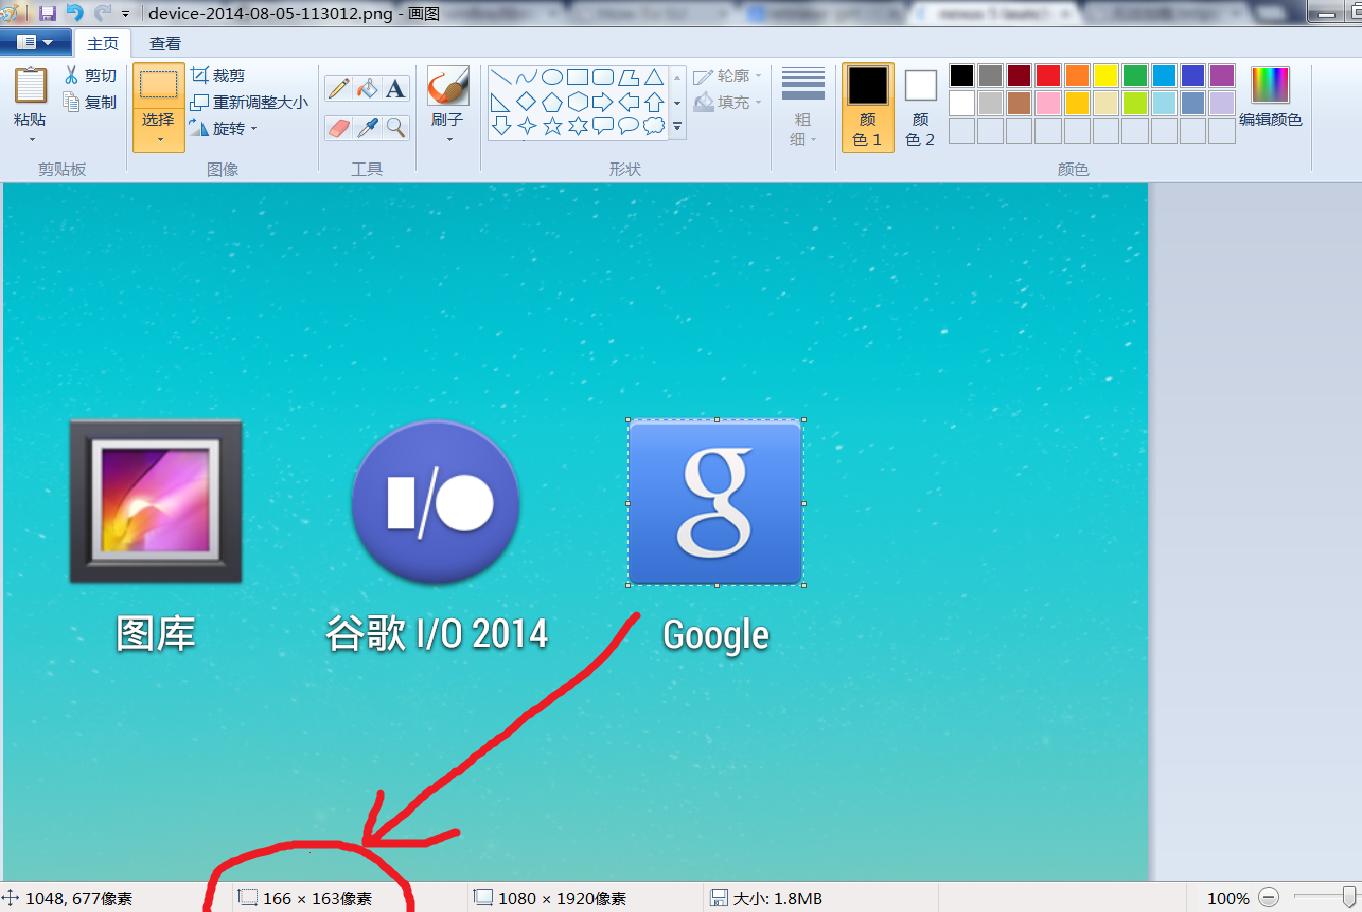Select the Color picker tool
This screenshot has width=1362, height=912.
pos(366,126)
